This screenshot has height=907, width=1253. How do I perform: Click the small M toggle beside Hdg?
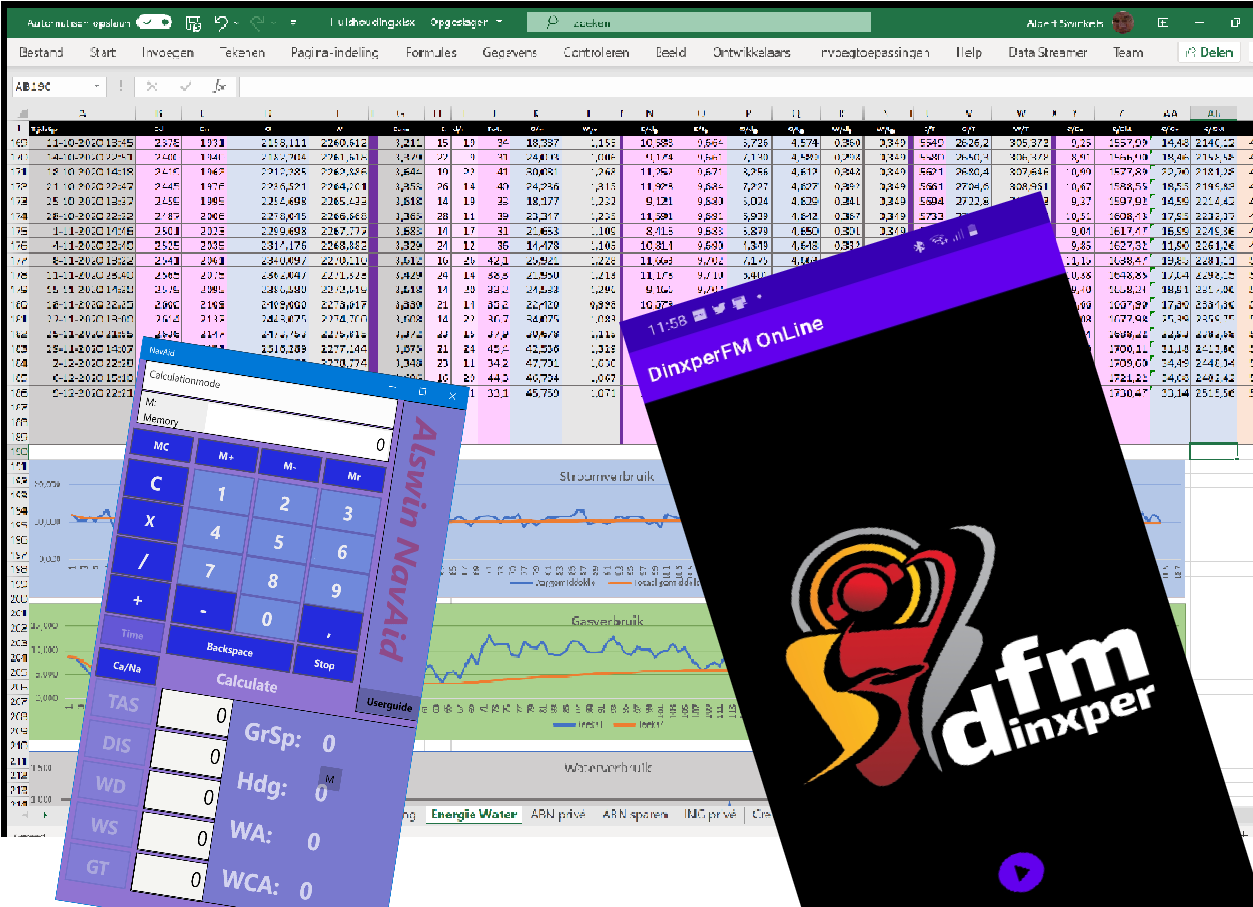330,778
